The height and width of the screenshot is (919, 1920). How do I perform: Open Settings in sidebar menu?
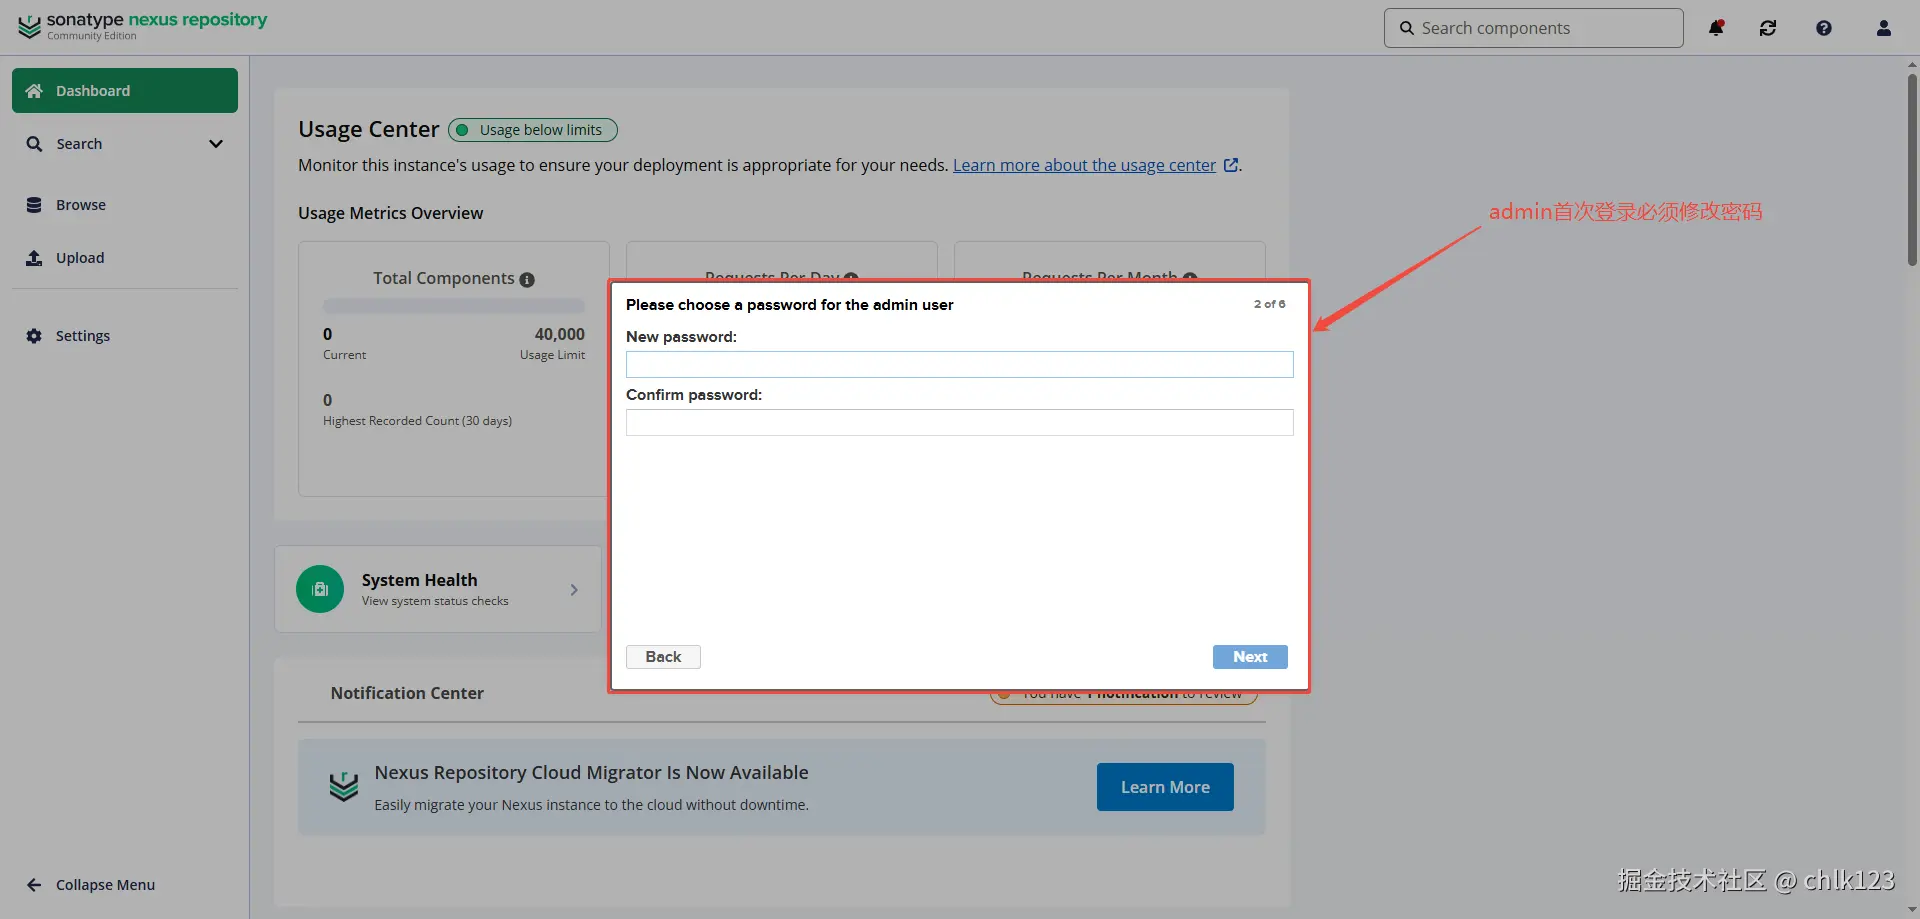[x=125, y=336]
